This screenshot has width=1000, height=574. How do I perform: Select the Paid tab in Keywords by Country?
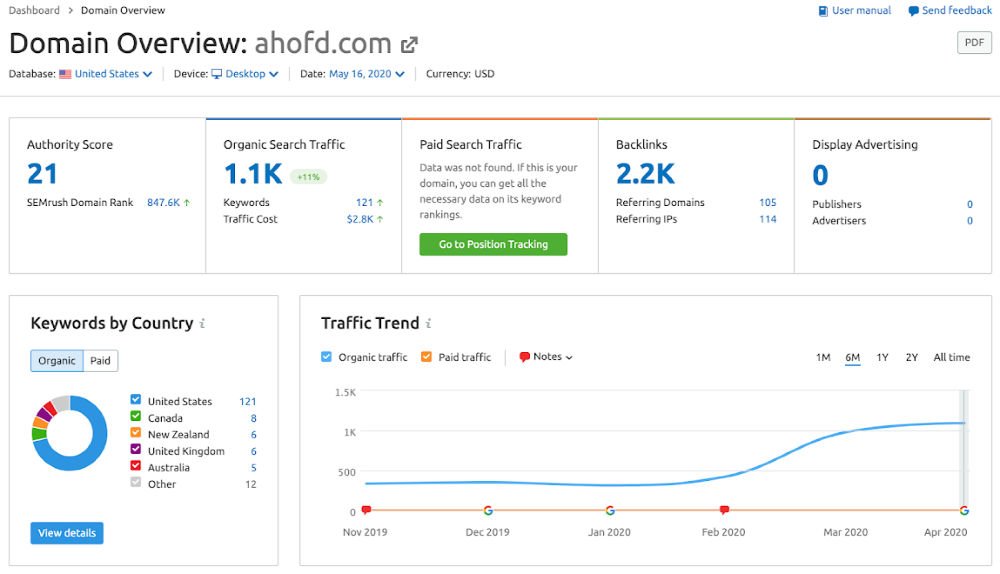pos(100,361)
